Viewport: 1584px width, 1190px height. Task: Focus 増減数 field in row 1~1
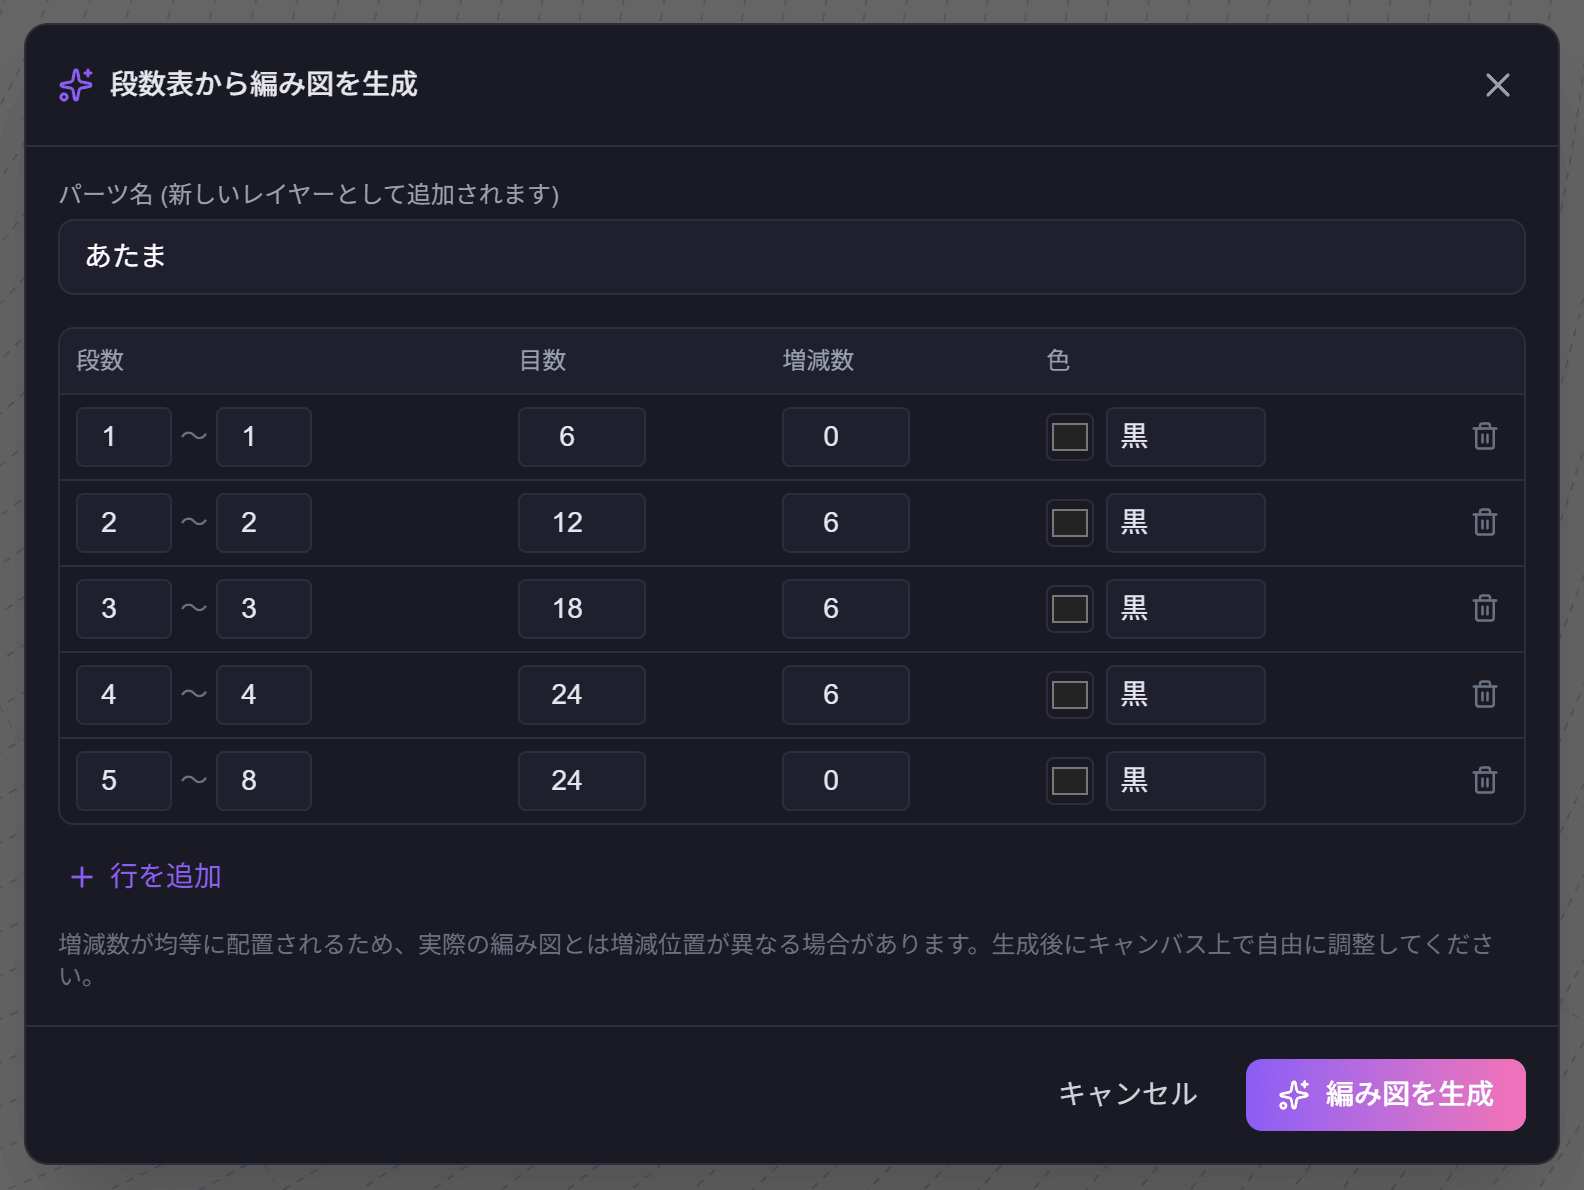[846, 437]
